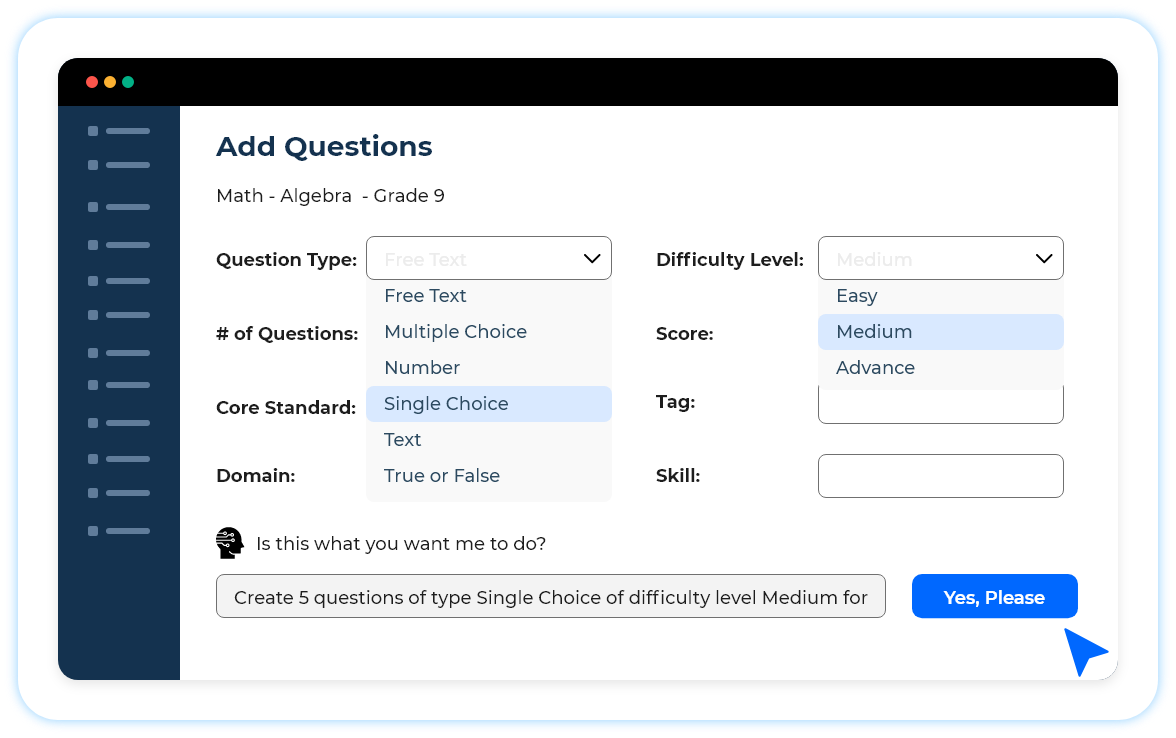The width and height of the screenshot is (1176, 738).
Task: Click the green window dot
Action: [128, 82]
